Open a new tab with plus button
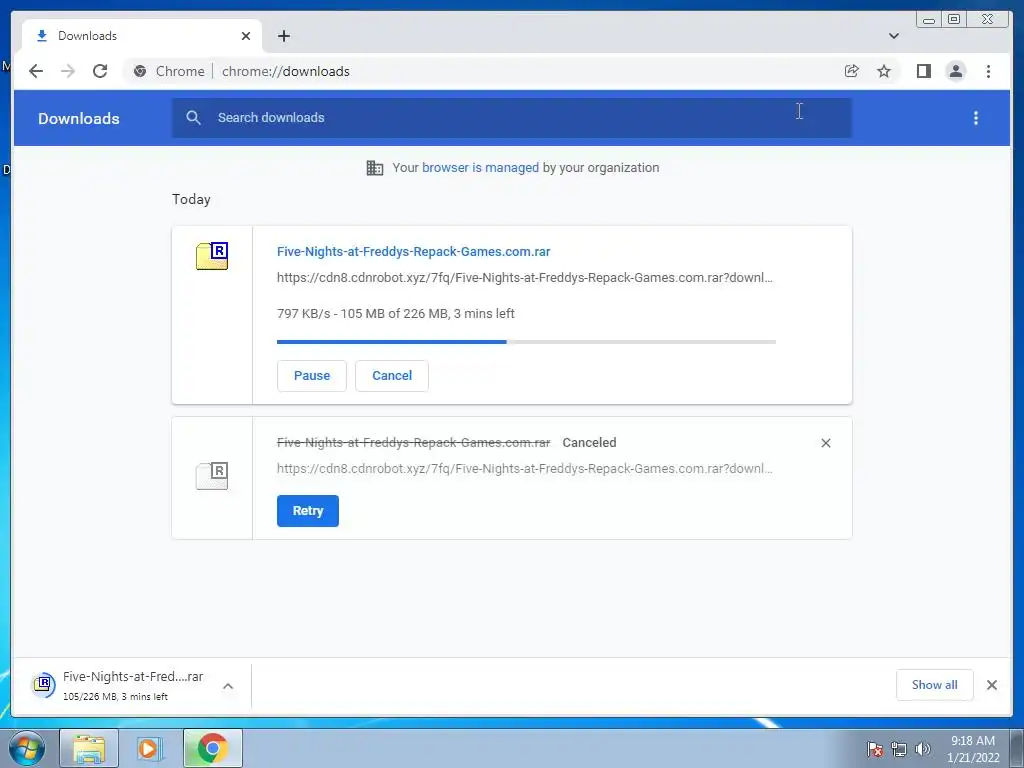 [283, 36]
